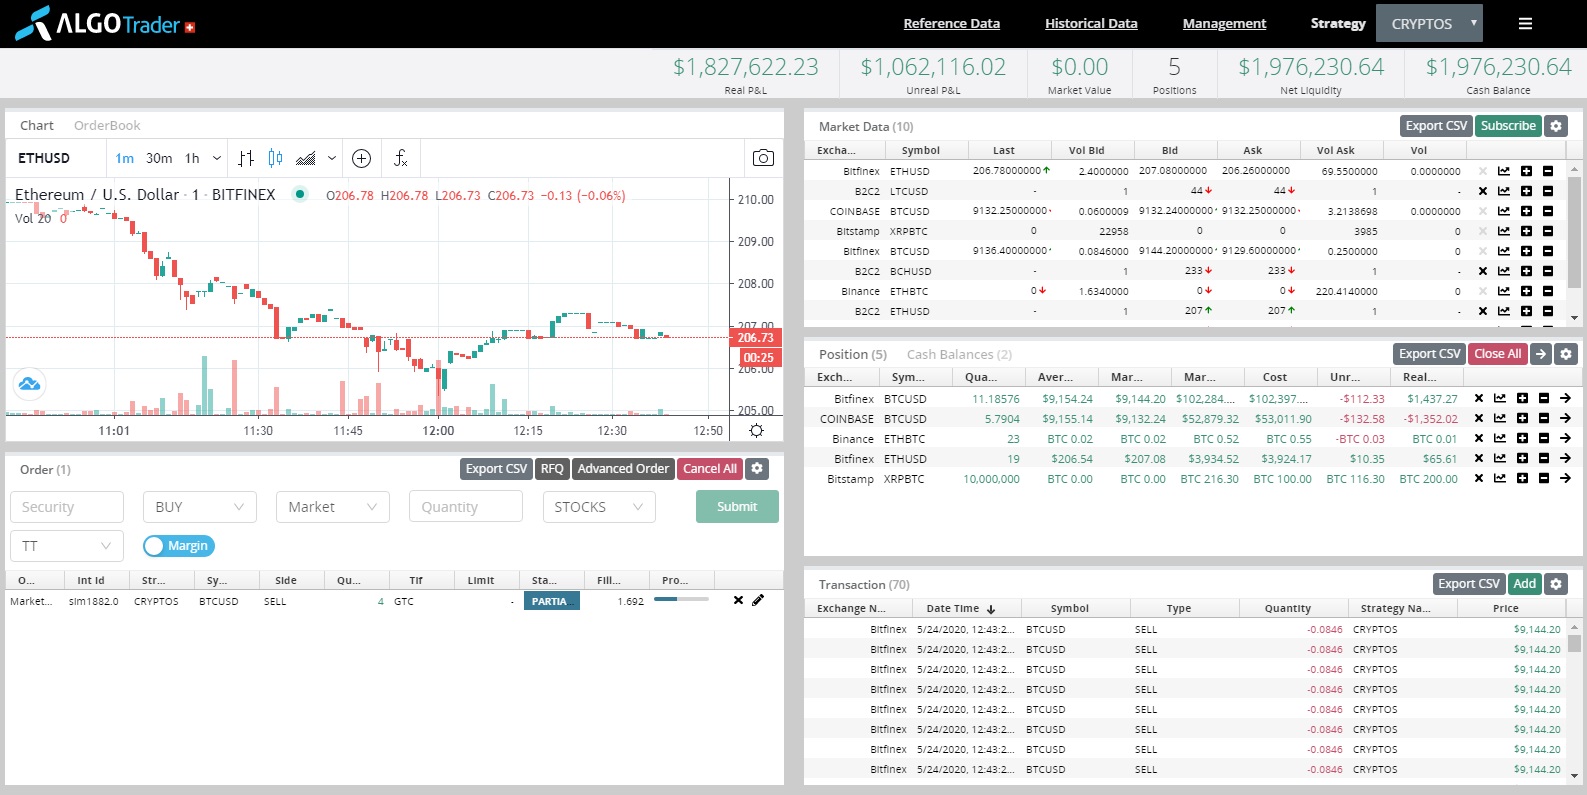Focus the Security input field
Viewport: 1587px width, 795px height.
(x=67, y=507)
